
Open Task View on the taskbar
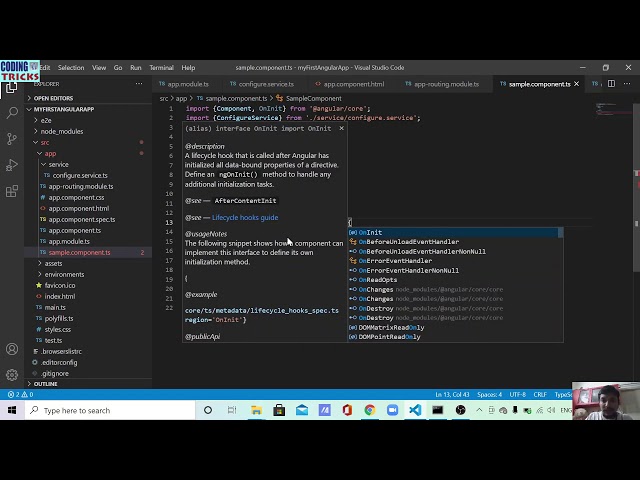point(232,410)
